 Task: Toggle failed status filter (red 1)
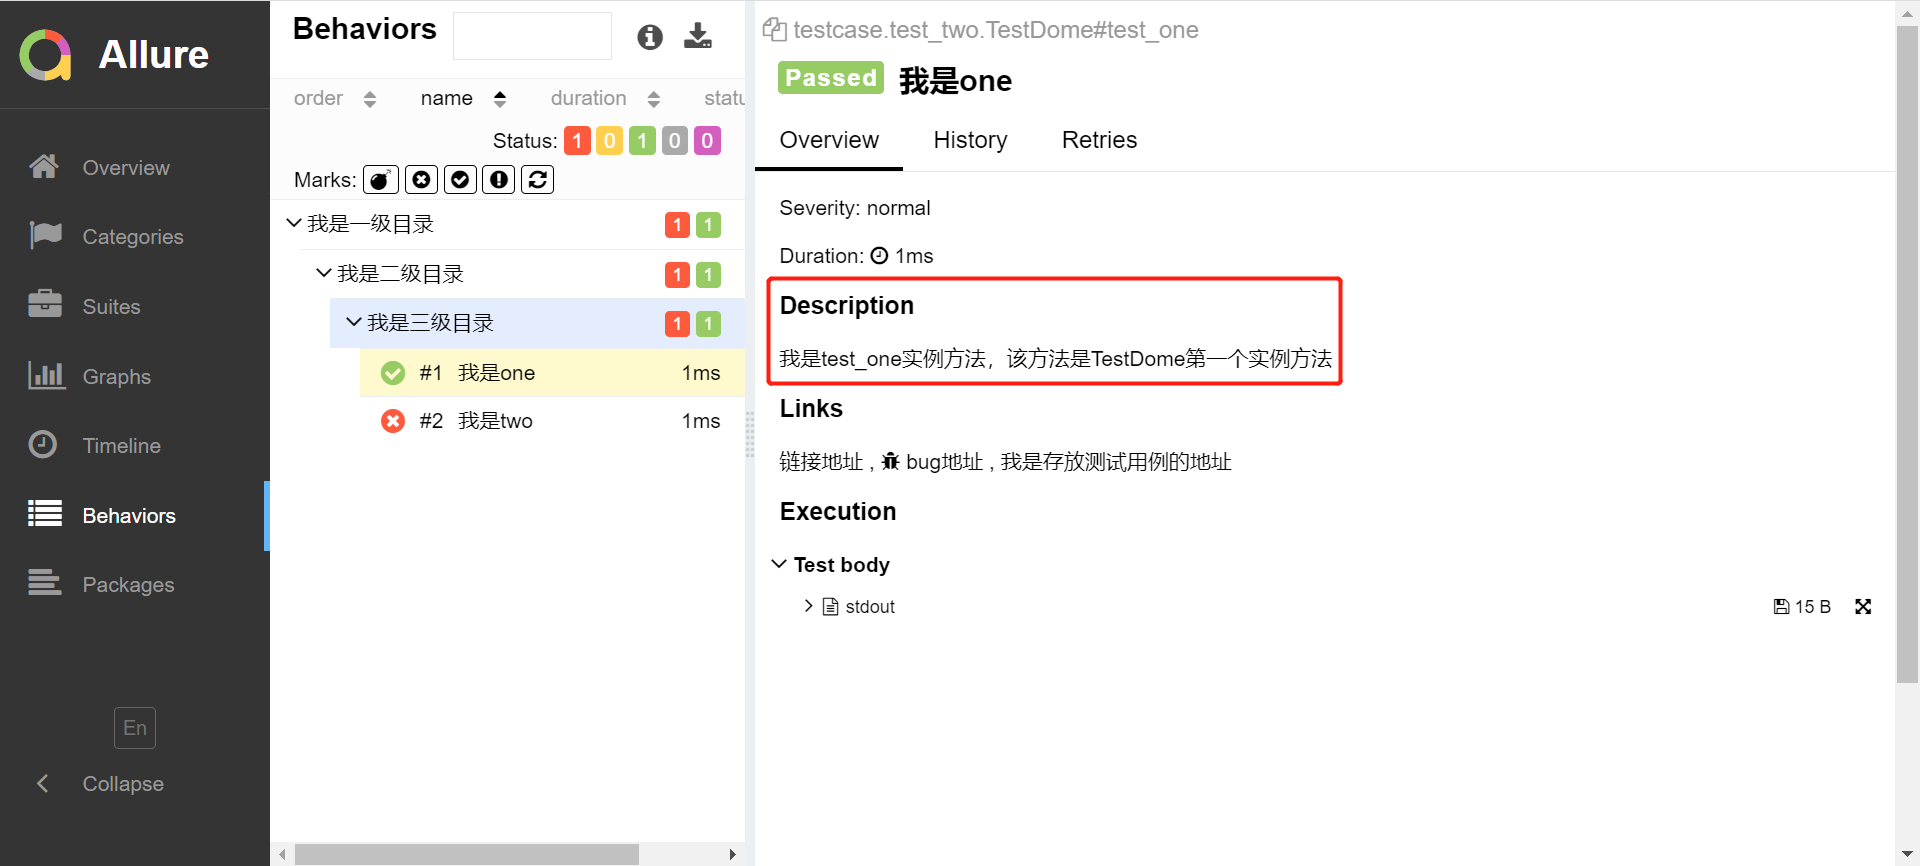click(577, 141)
